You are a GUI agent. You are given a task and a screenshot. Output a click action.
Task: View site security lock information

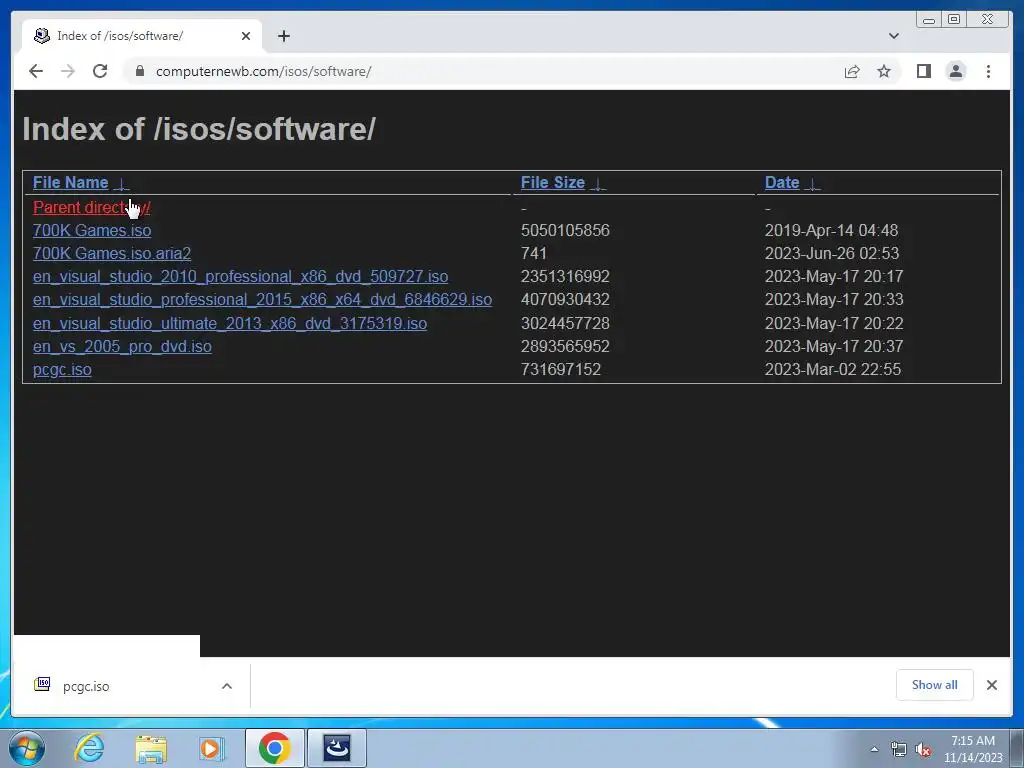(x=139, y=71)
